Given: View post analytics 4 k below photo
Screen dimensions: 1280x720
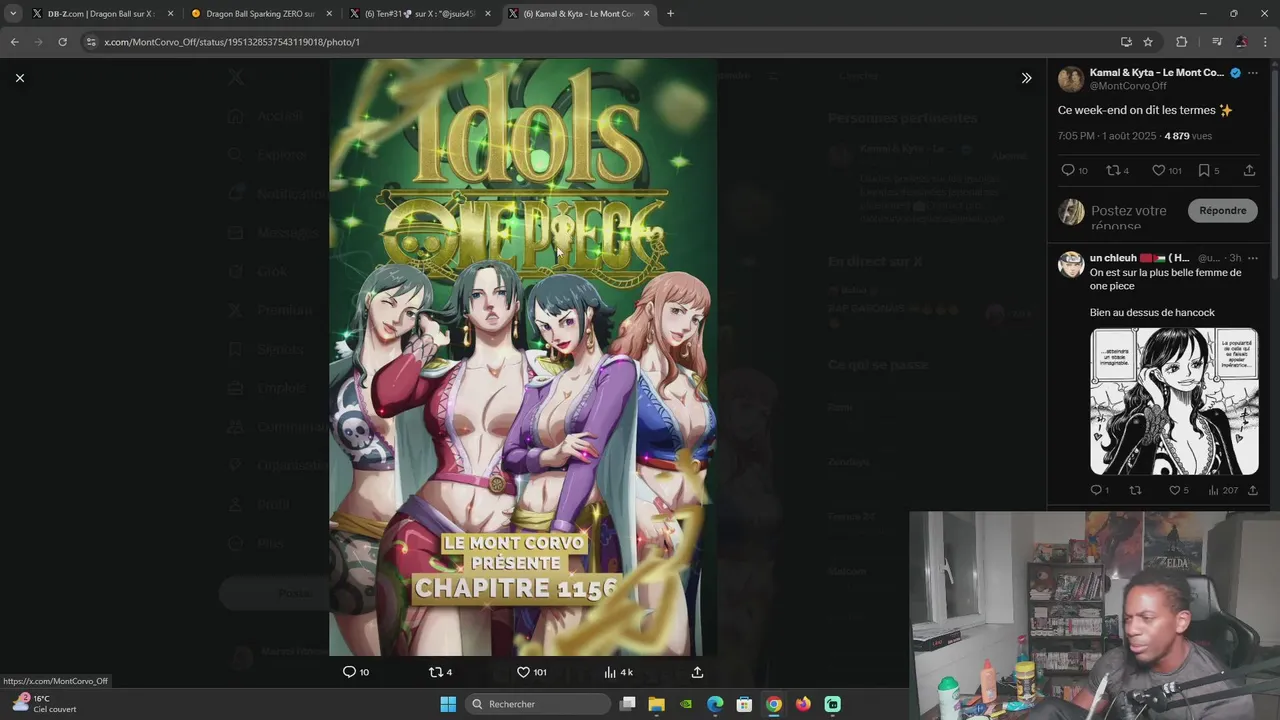Looking at the screenshot, I should click(618, 672).
